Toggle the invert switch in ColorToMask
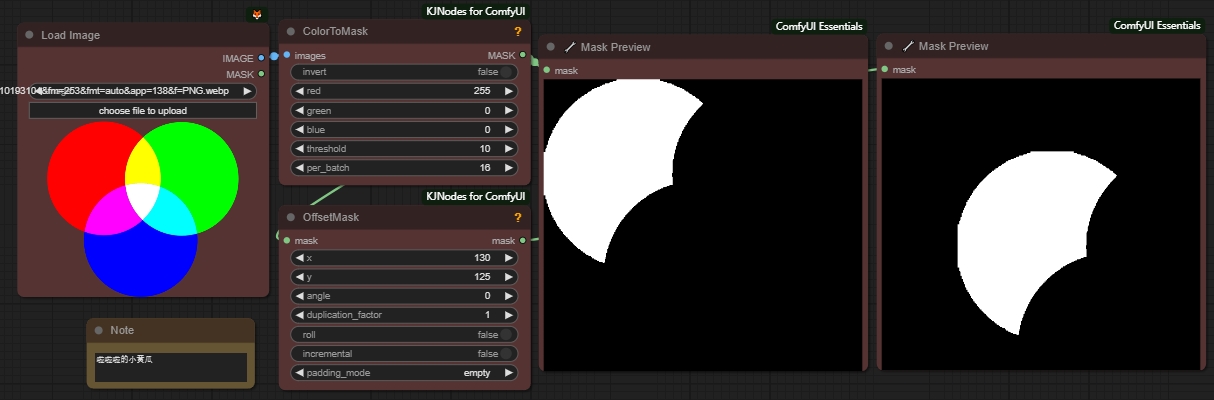Screen dimensions: 1214x400 point(508,72)
